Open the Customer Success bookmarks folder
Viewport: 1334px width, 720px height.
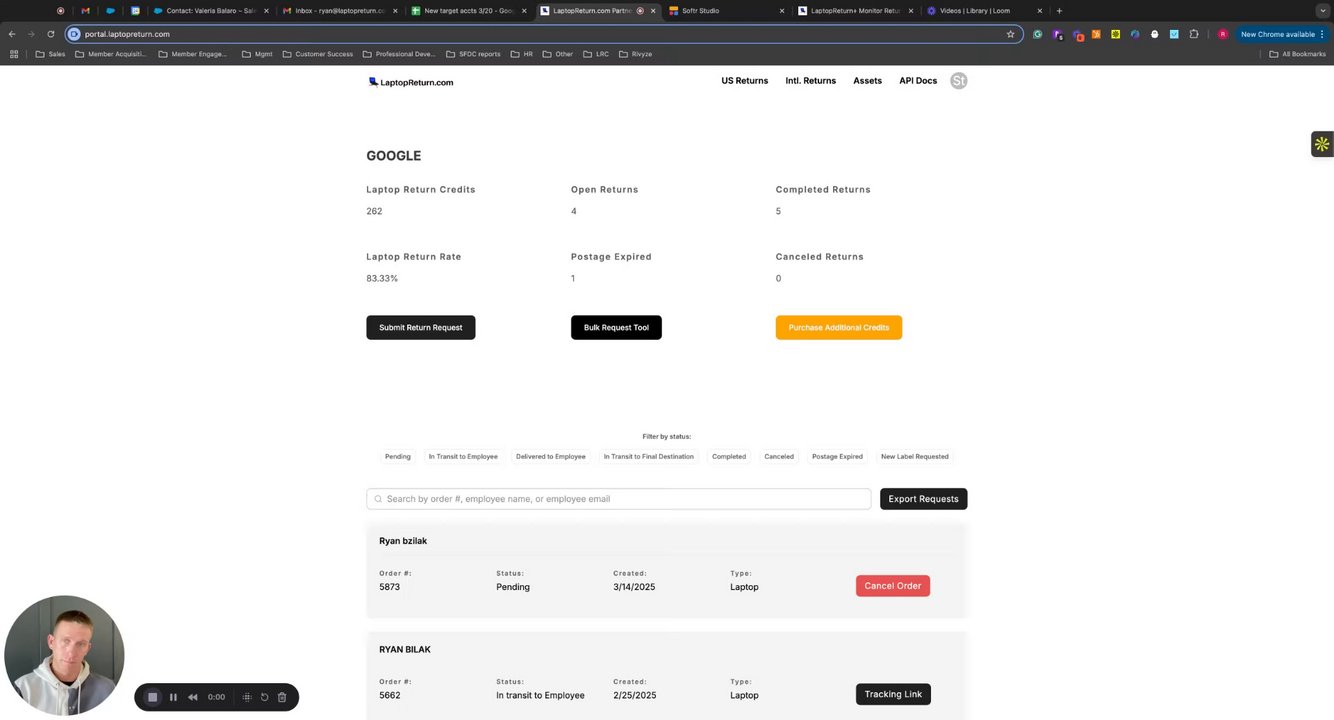[x=317, y=54]
